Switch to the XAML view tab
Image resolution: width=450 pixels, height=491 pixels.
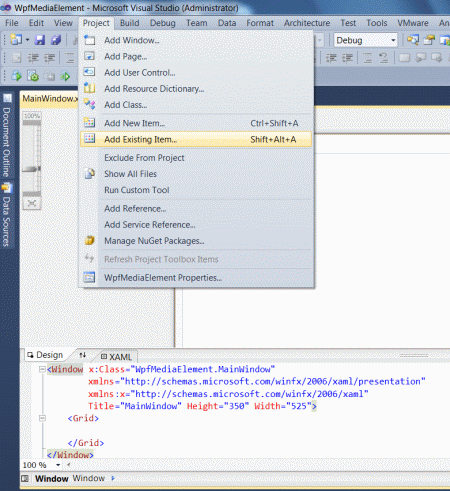(116, 357)
